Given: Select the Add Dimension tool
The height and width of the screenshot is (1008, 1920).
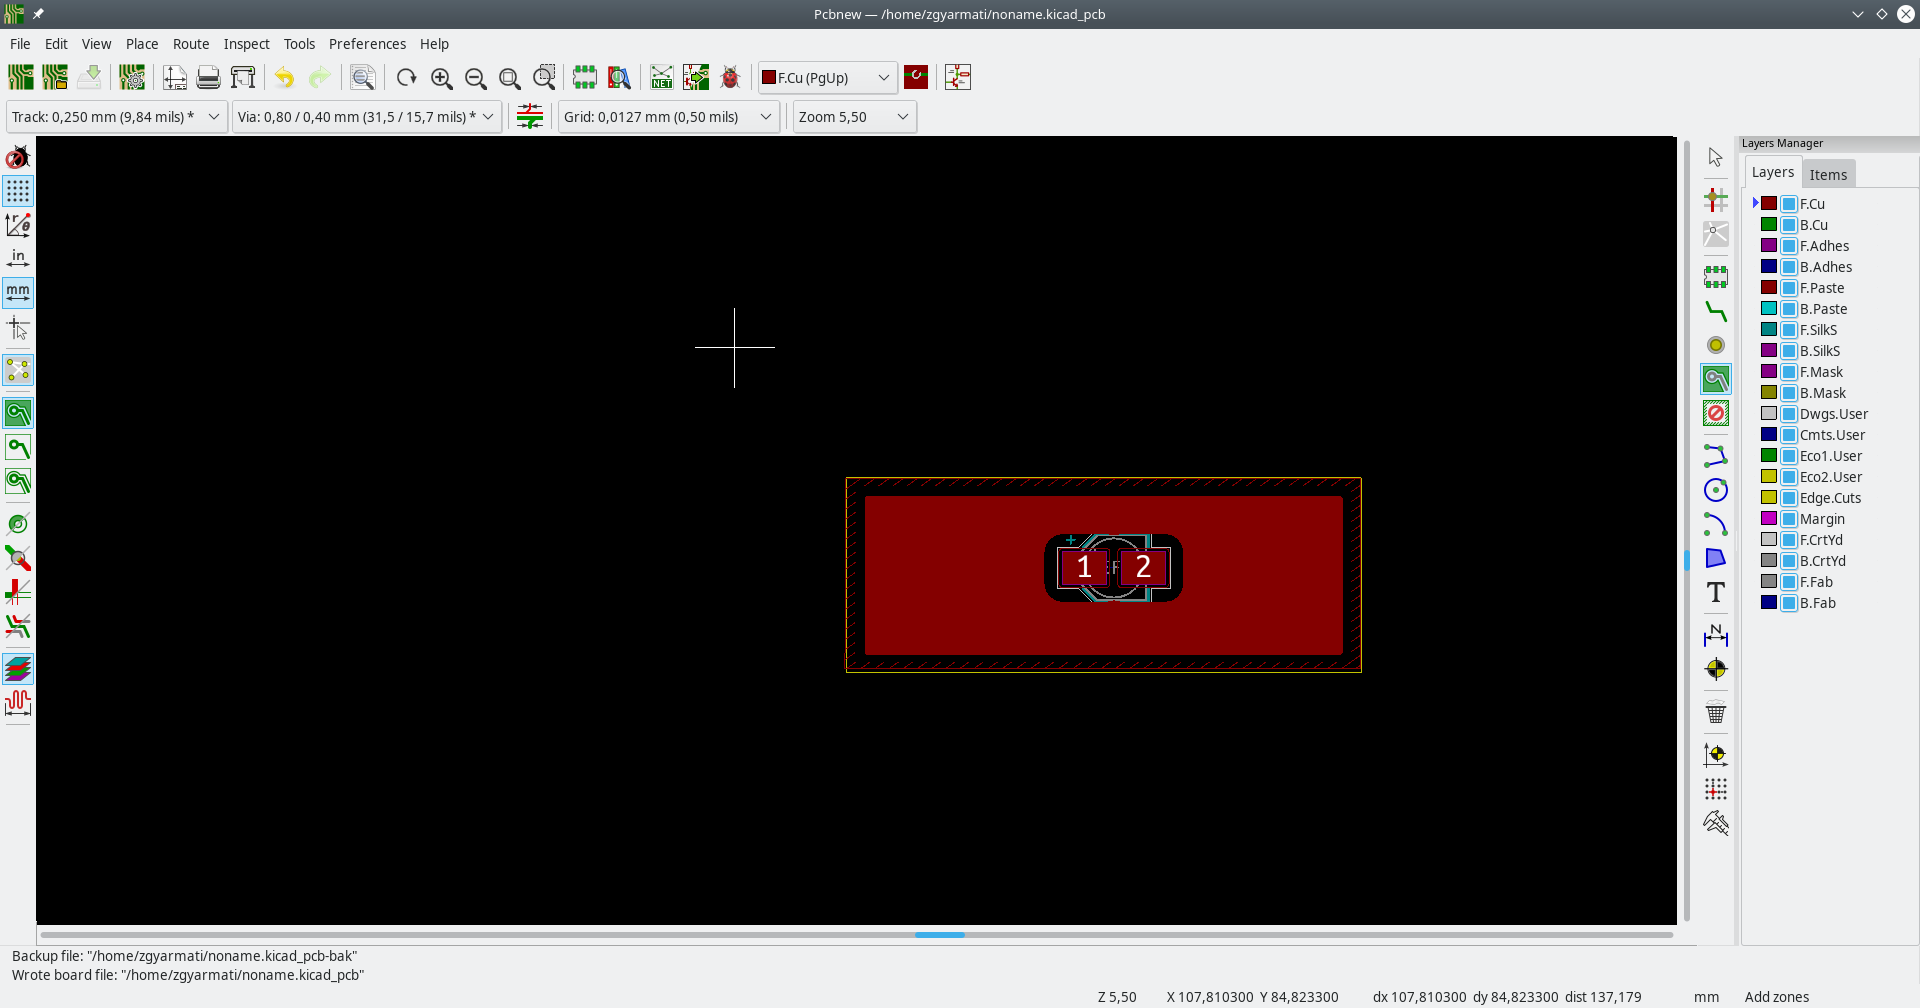Looking at the screenshot, I should pos(1716,635).
